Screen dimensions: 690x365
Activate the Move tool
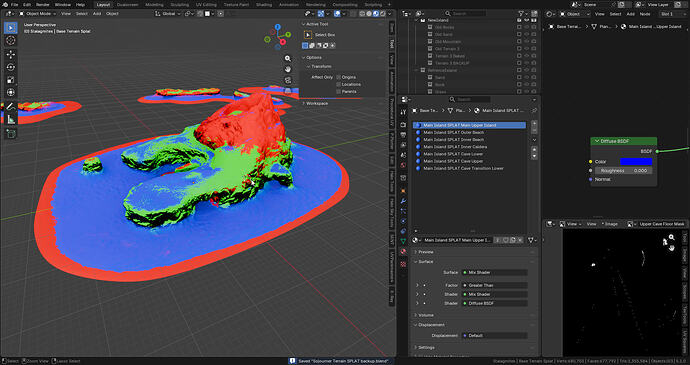(x=11, y=54)
